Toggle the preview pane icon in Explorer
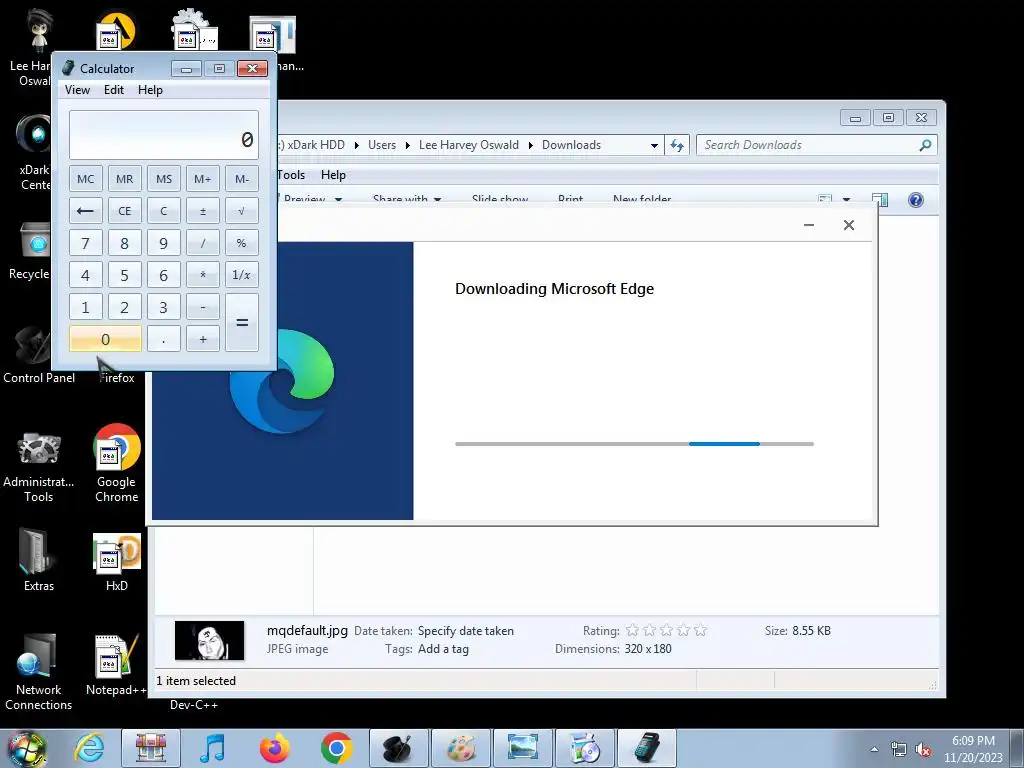 [880, 200]
